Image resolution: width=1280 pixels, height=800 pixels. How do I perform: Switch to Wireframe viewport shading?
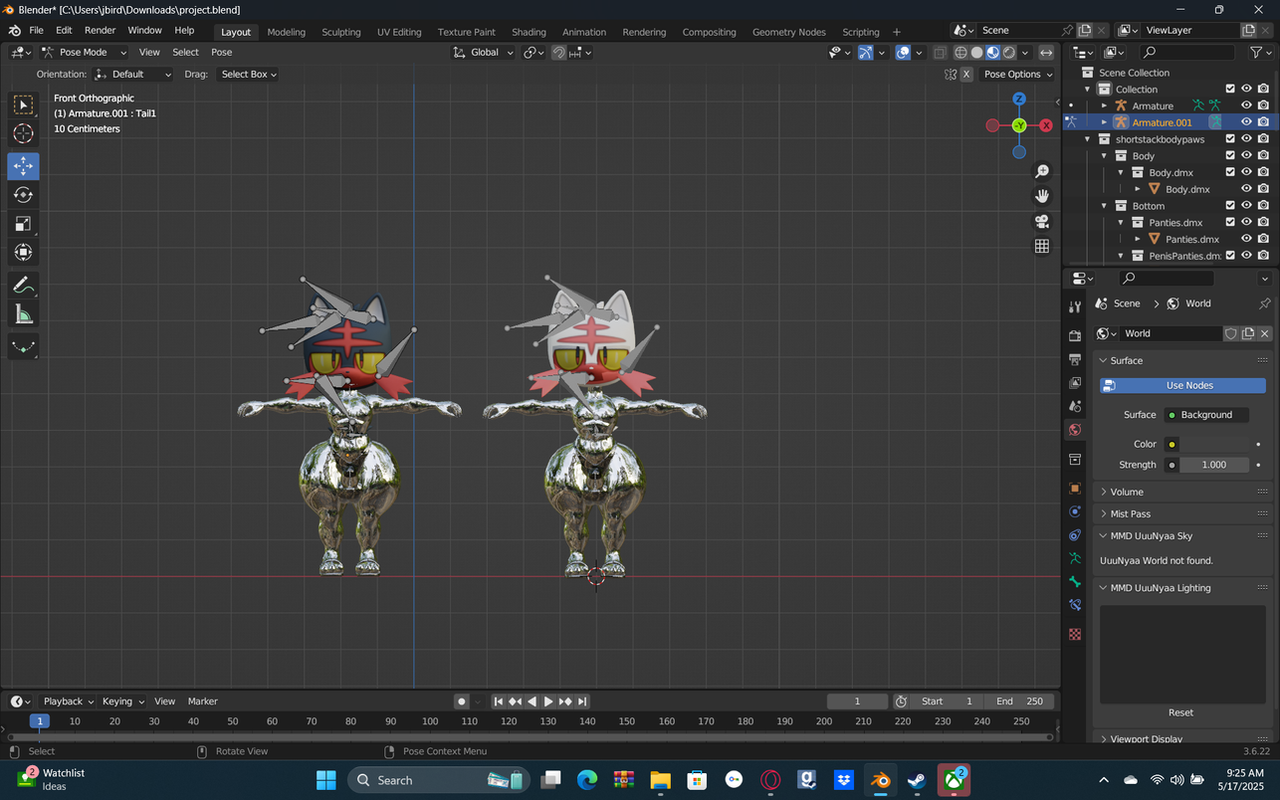pyautogui.click(x=961, y=53)
